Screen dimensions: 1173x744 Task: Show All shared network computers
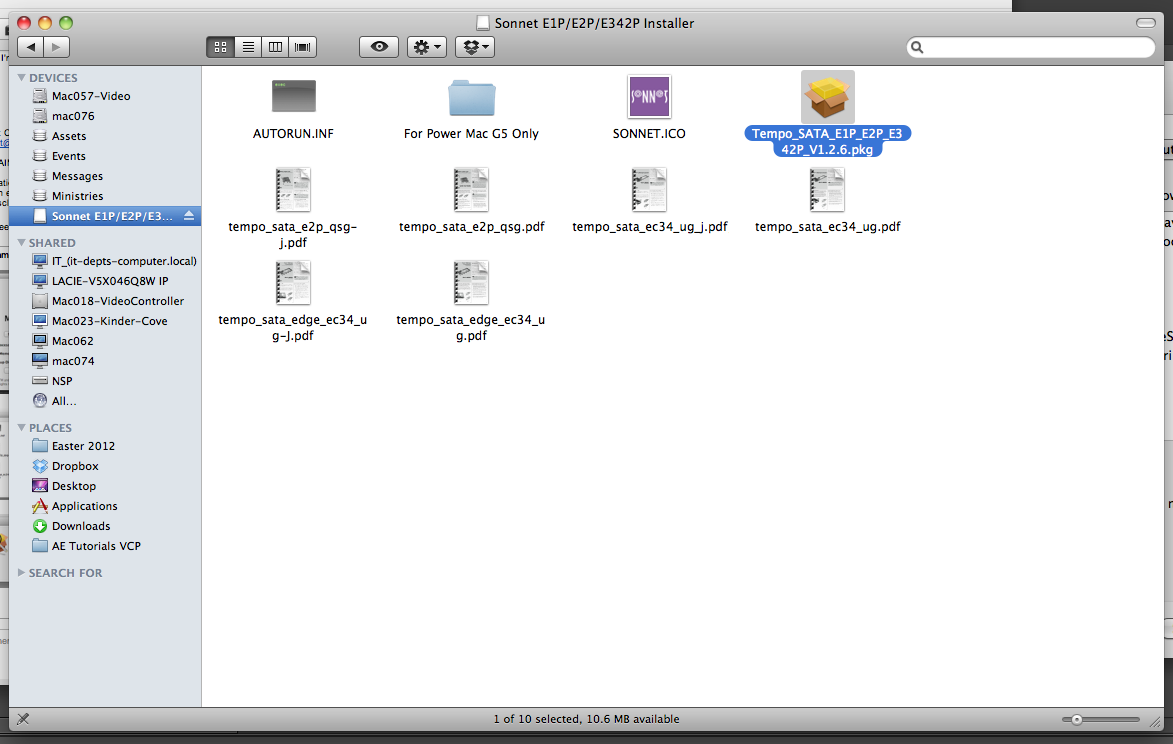pyautogui.click(x=105, y=401)
